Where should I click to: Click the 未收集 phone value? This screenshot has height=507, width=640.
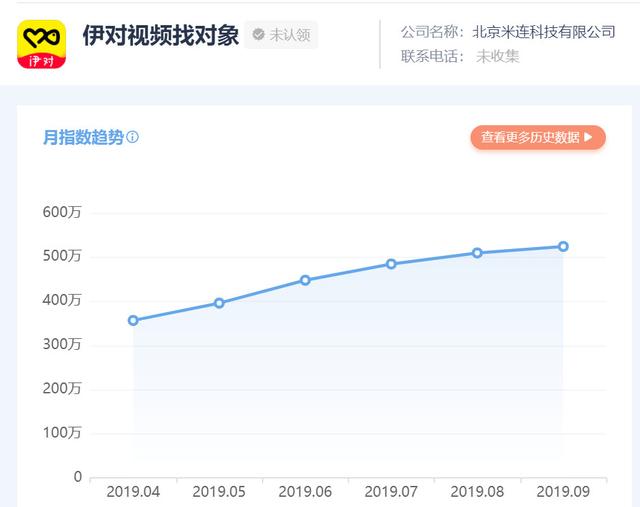click(498, 56)
